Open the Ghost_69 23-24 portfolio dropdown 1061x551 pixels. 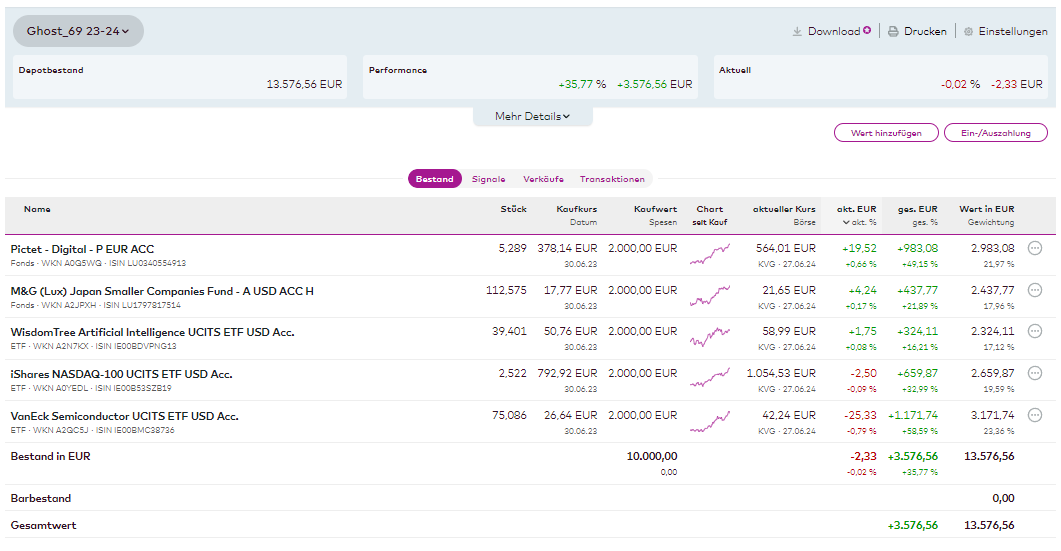pyautogui.click(x=78, y=31)
